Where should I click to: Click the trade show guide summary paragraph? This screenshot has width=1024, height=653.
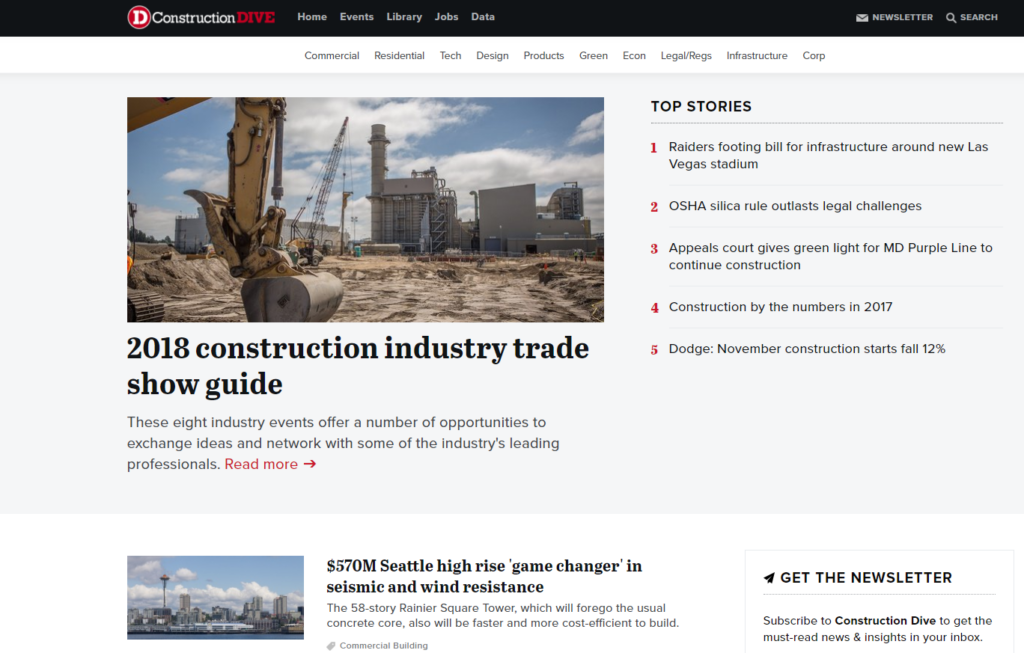[343, 443]
